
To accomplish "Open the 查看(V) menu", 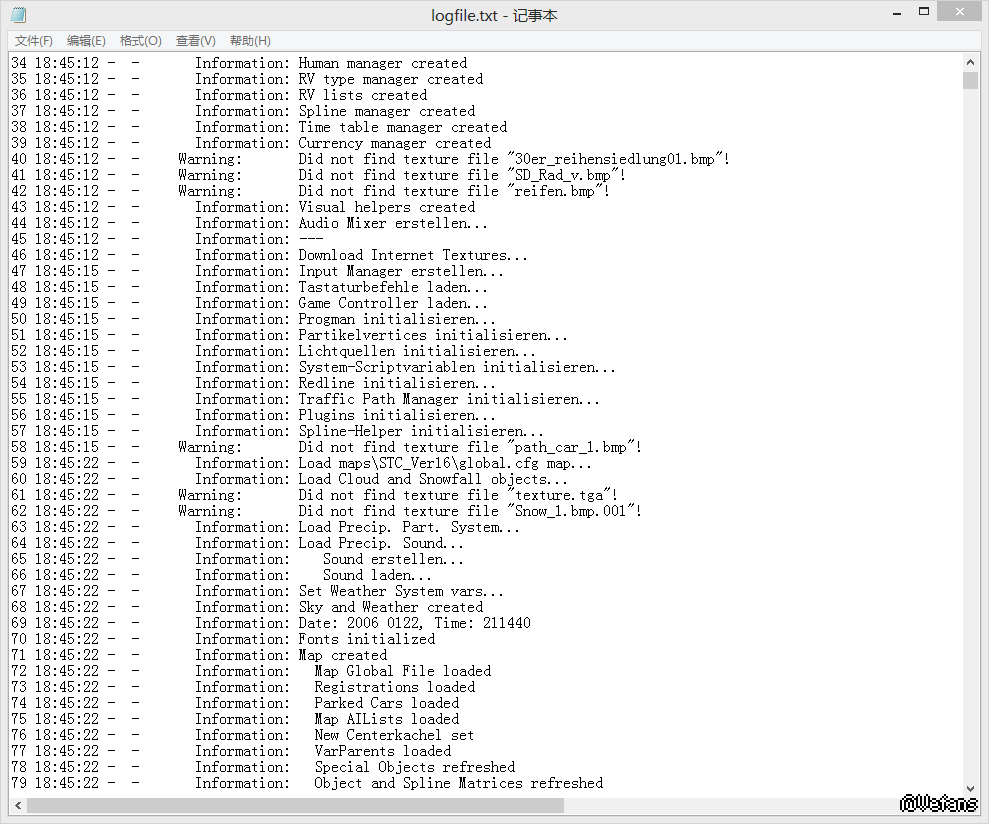I will [195, 41].
